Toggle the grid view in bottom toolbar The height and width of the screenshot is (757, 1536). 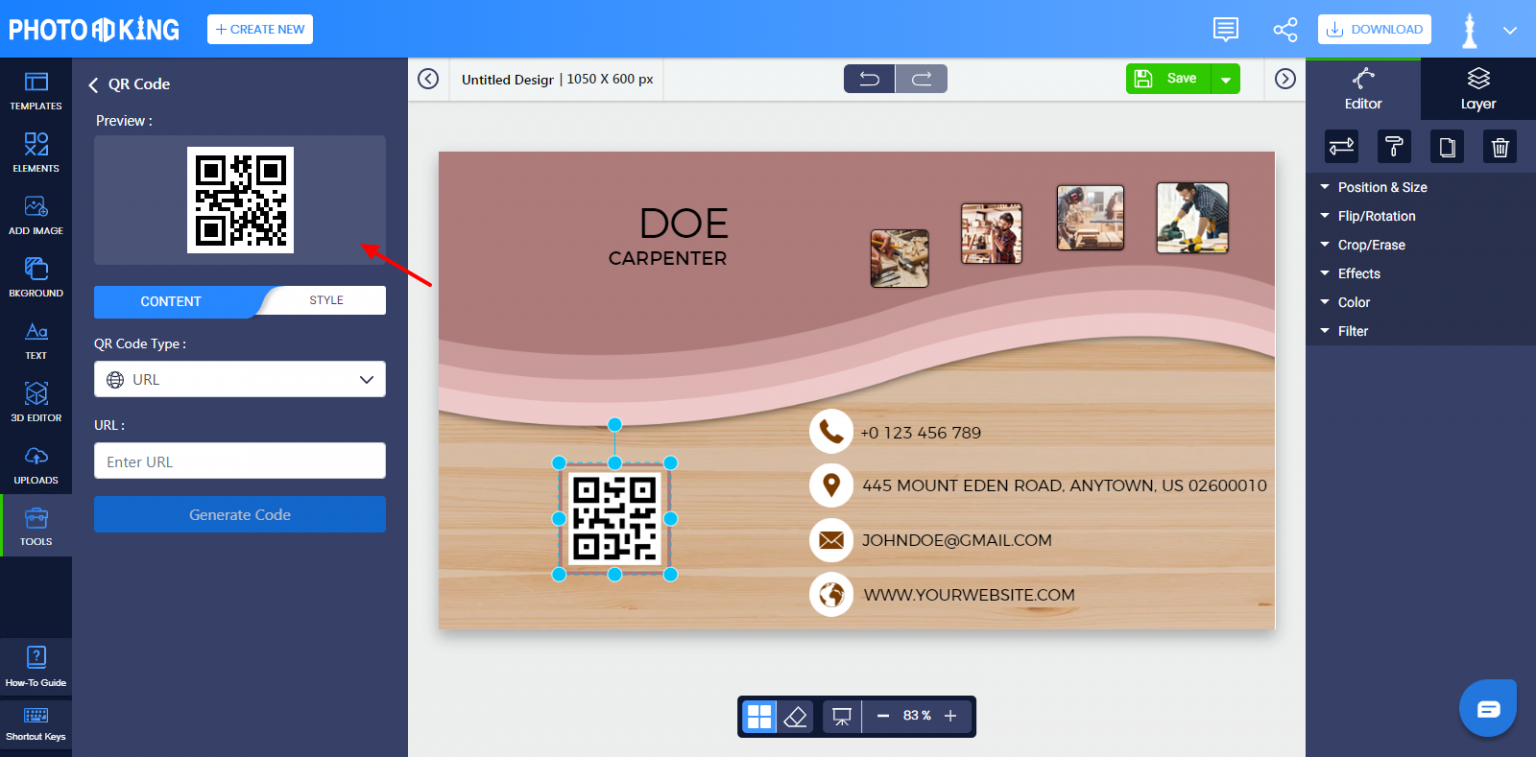point(759,716)
